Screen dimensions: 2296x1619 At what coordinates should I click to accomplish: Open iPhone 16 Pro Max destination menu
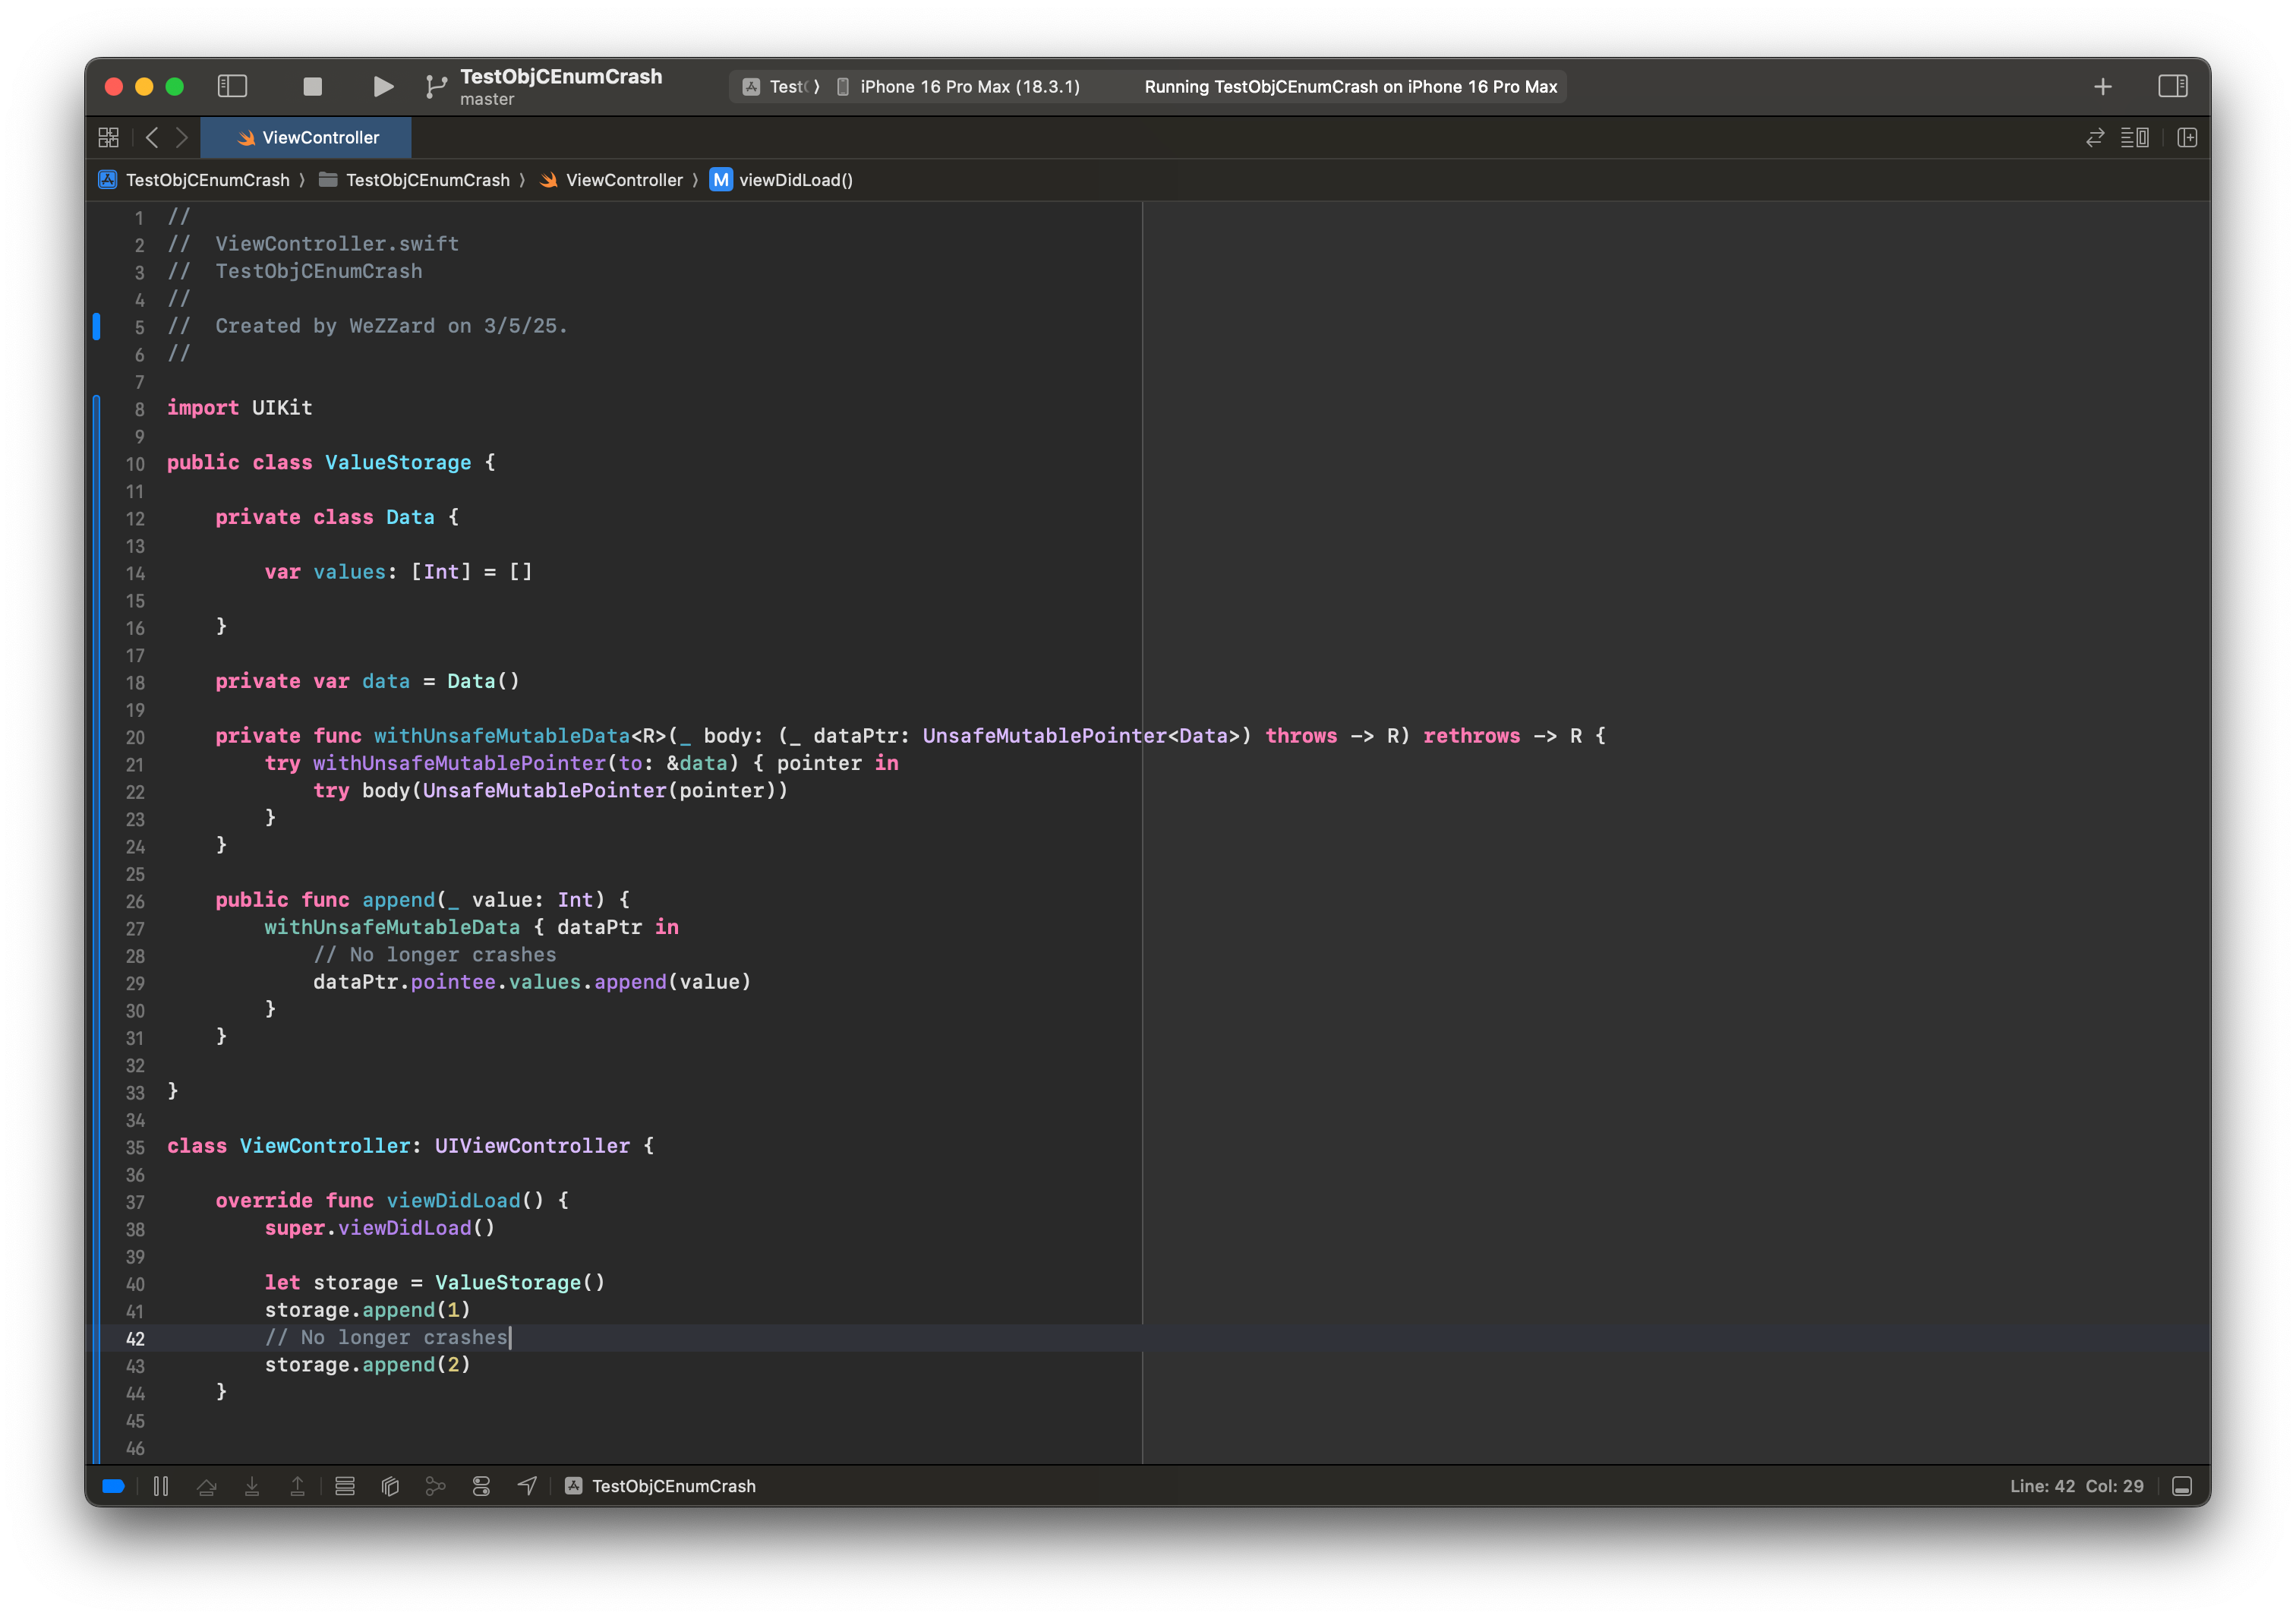coord(968,87)
